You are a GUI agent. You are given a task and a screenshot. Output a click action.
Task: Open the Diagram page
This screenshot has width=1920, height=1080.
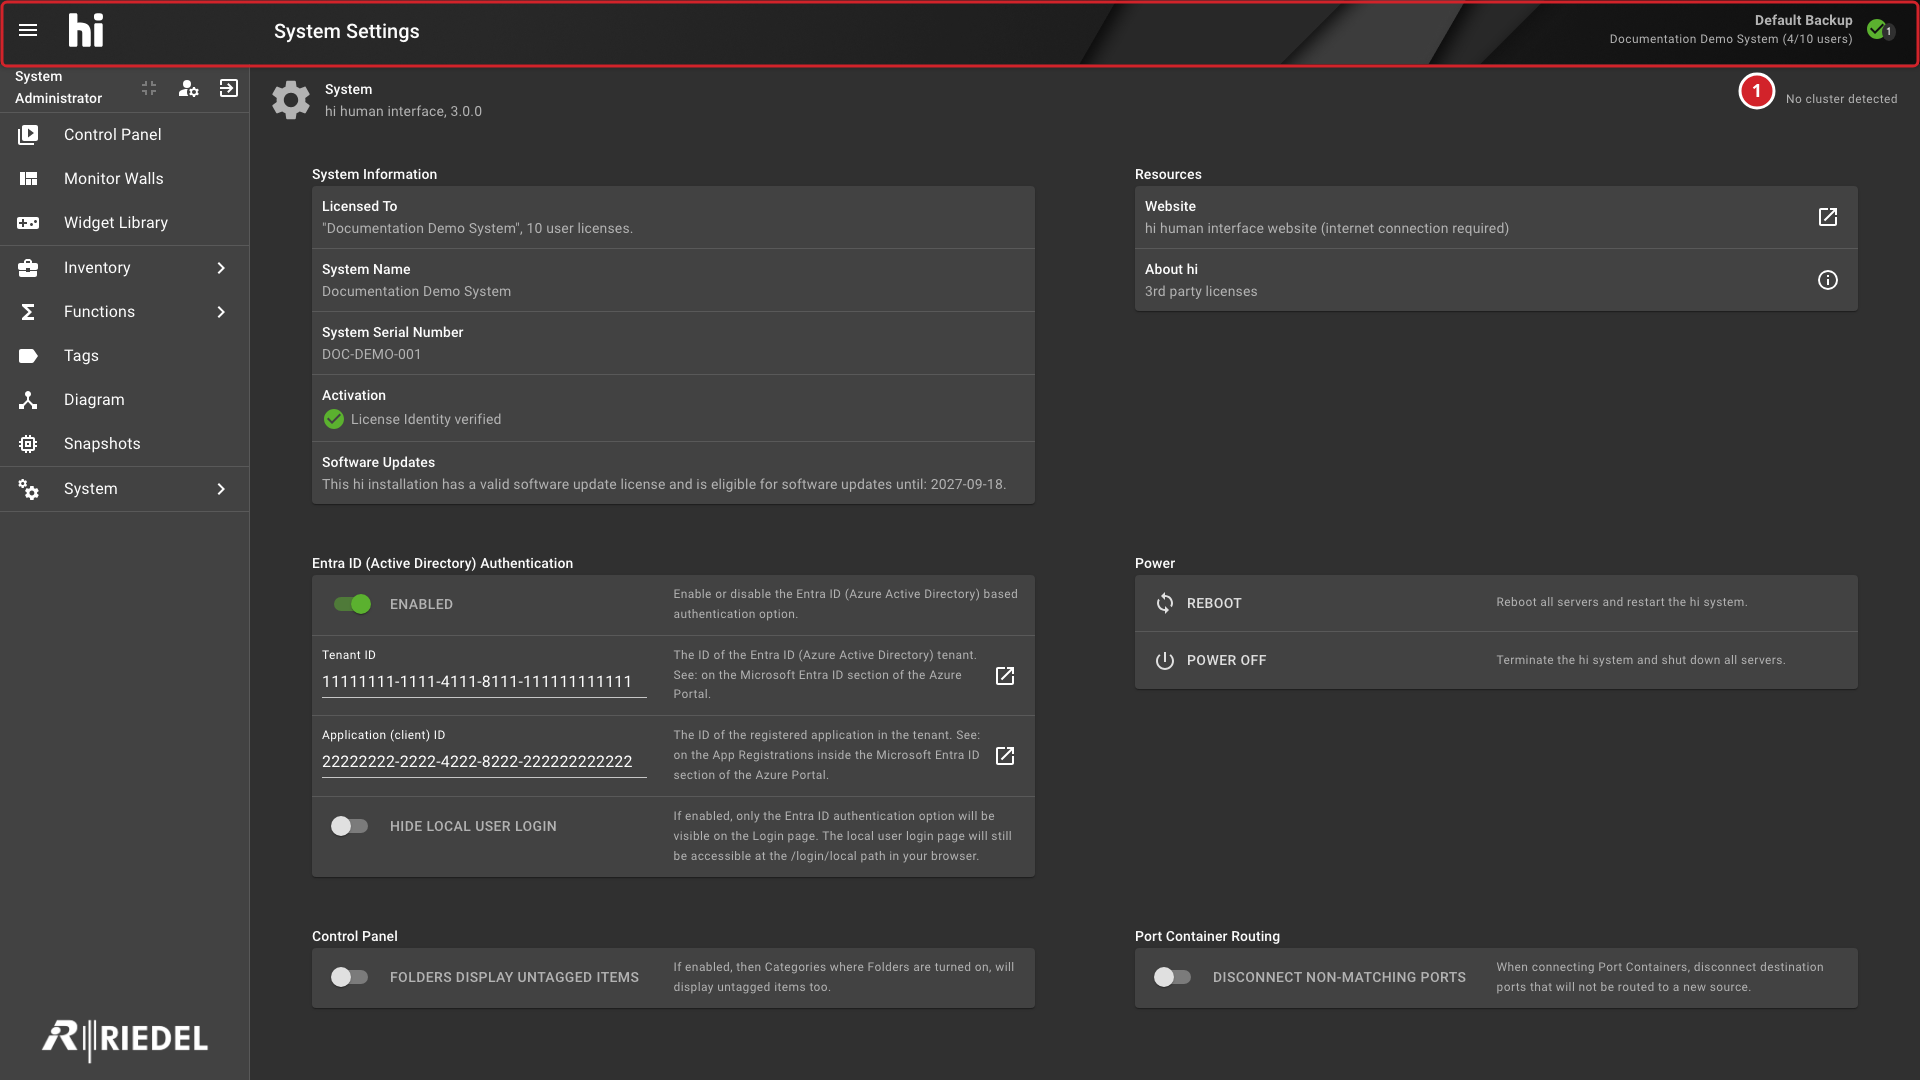124,400
